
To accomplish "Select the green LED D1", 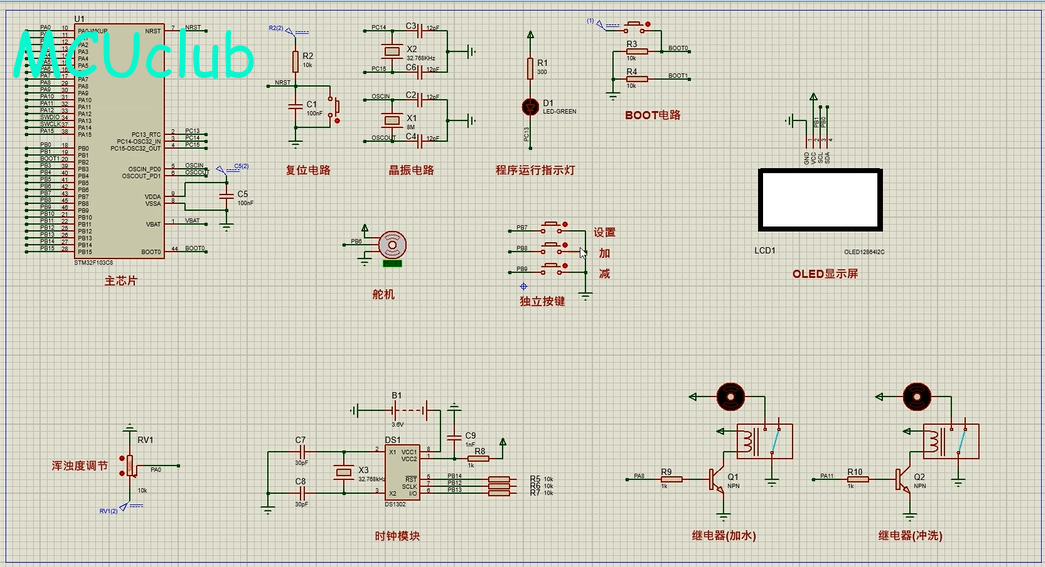I will (530, 107).
